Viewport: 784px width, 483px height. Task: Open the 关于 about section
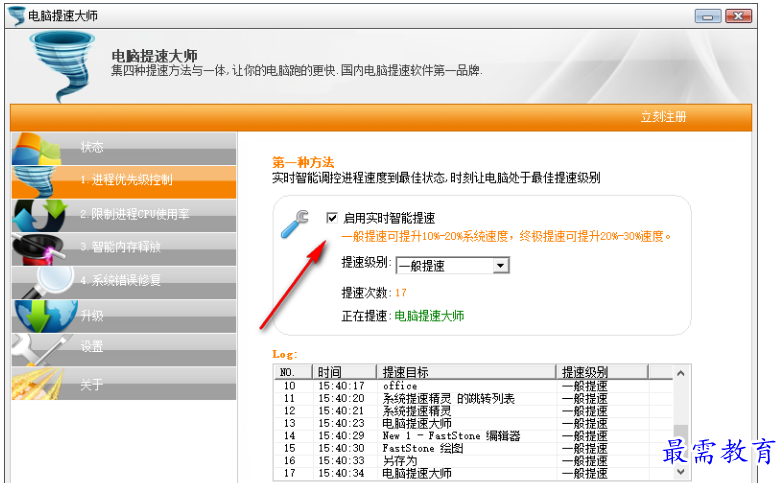point(124,384)
